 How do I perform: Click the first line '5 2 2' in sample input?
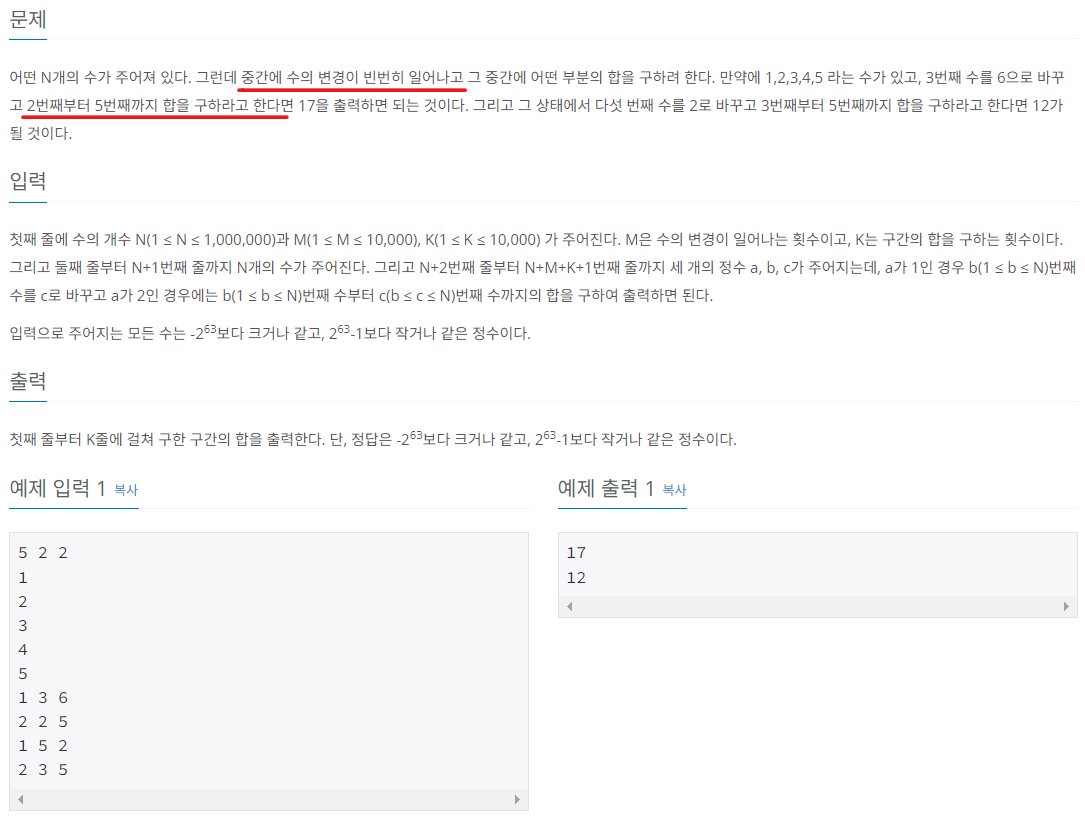(x=43, y=553)
